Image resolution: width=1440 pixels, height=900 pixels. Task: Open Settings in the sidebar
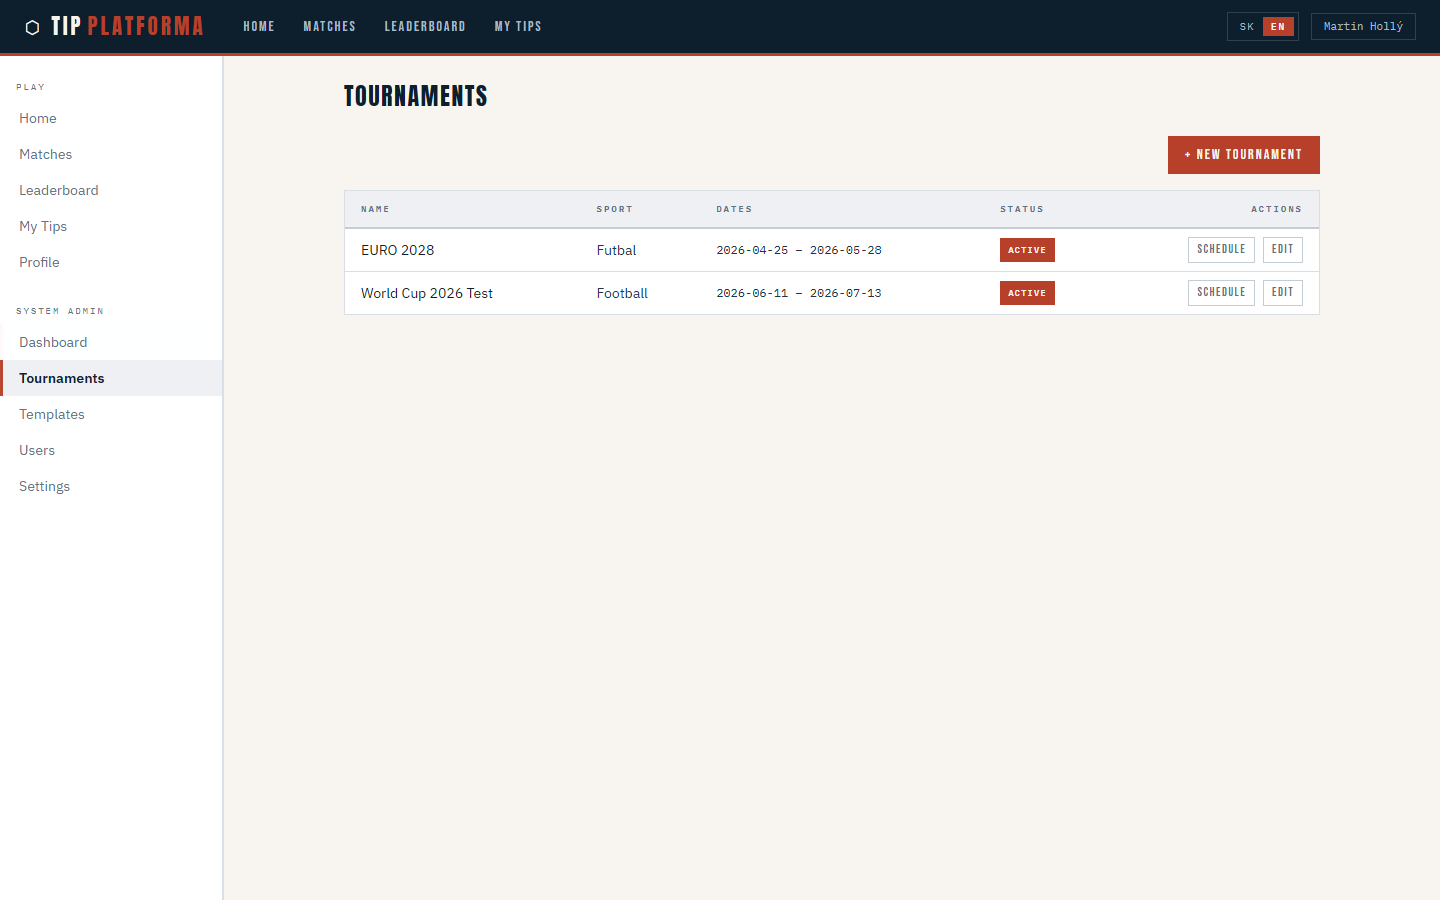(45, 486)
